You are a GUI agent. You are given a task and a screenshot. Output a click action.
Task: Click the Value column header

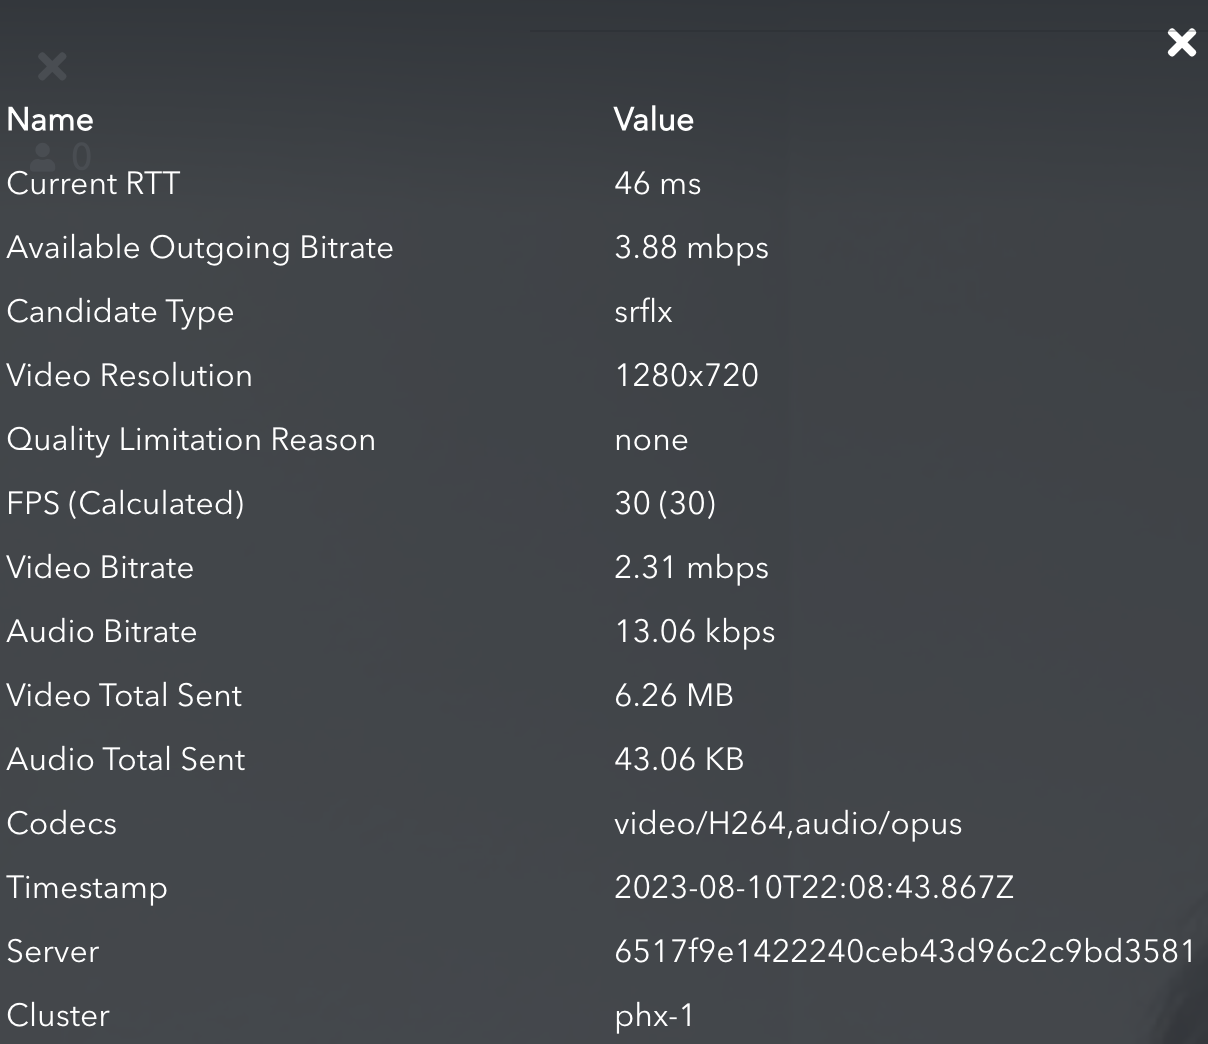(653, 120)
